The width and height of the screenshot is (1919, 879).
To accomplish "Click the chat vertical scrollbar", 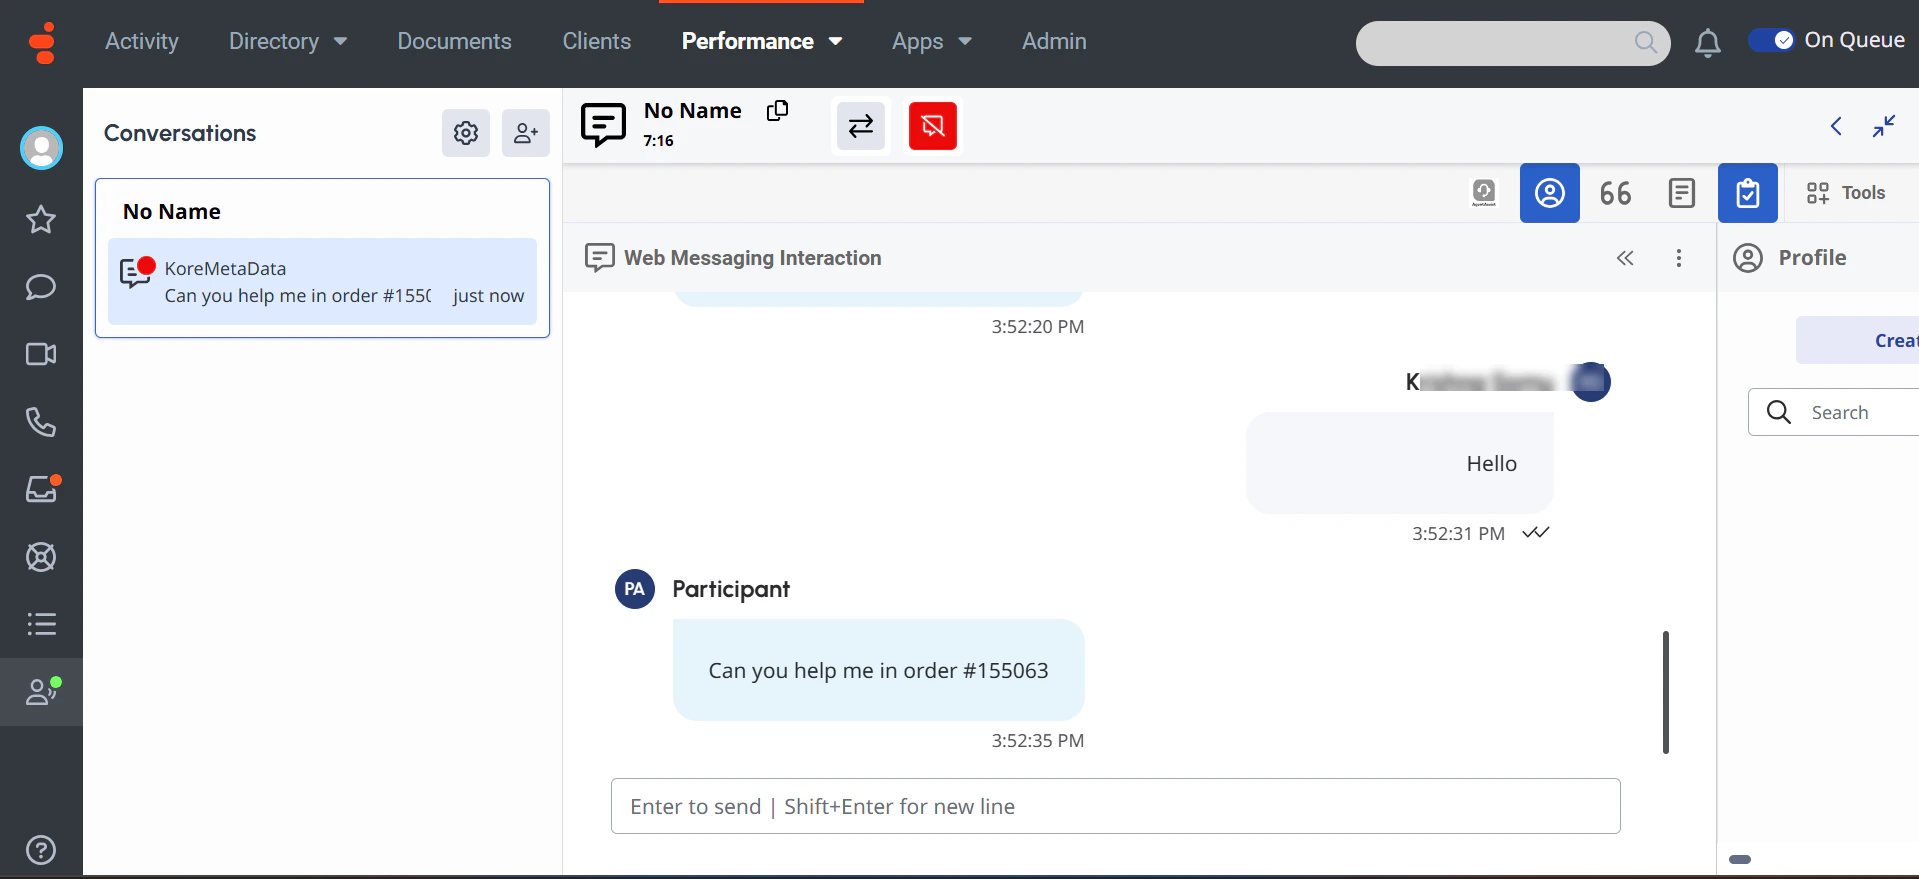I will (1665, 692).
